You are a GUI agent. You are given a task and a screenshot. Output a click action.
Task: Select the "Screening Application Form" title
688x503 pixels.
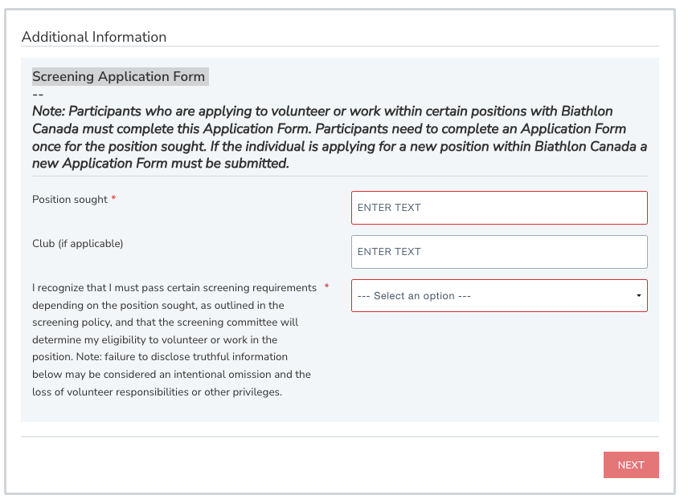coord(119,76)
